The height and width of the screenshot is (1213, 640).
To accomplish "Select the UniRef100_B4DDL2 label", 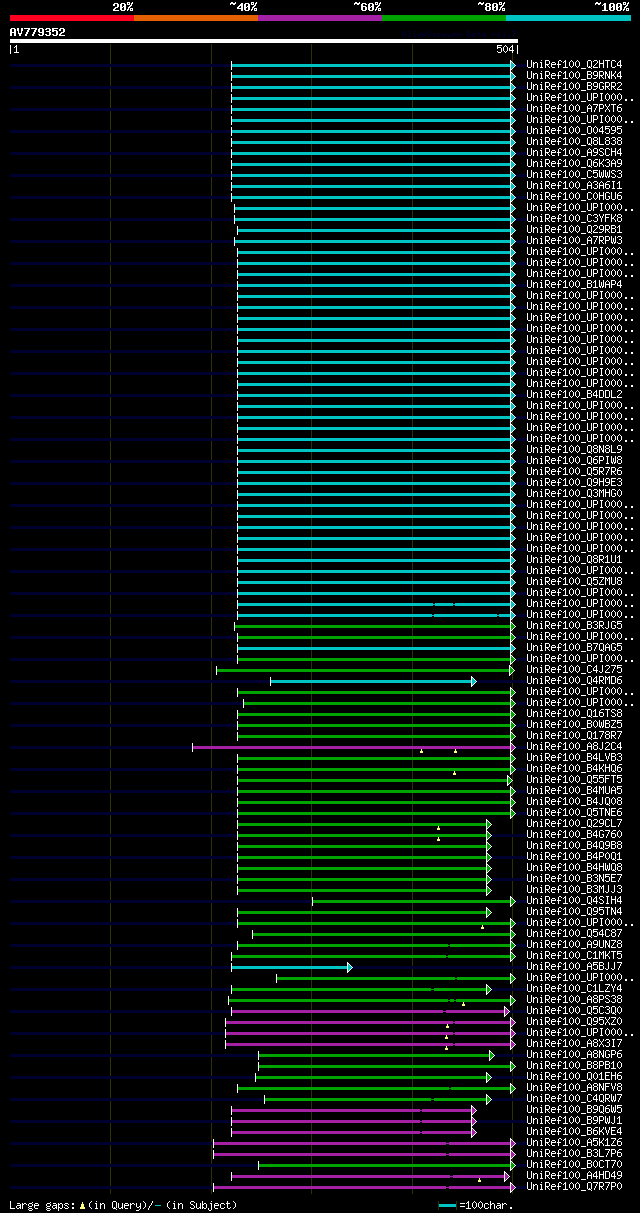I will (574, 394).
